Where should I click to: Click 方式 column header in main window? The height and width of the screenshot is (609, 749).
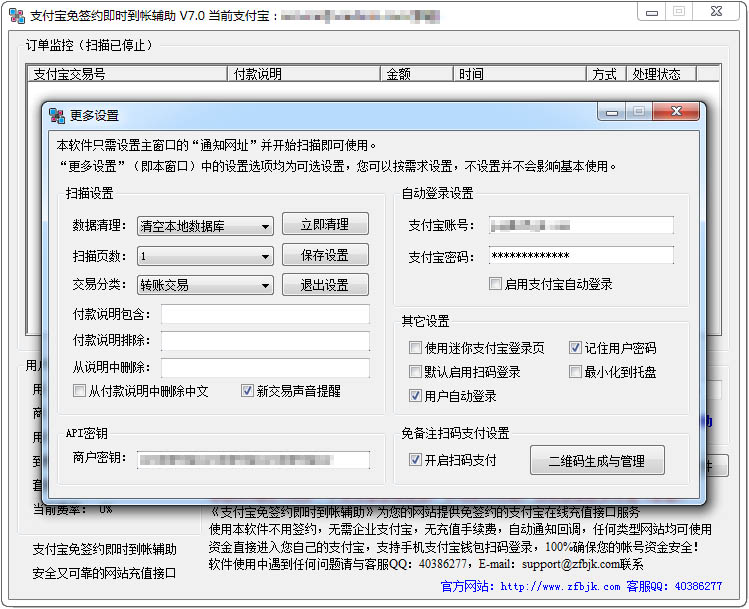coord(606,74)
